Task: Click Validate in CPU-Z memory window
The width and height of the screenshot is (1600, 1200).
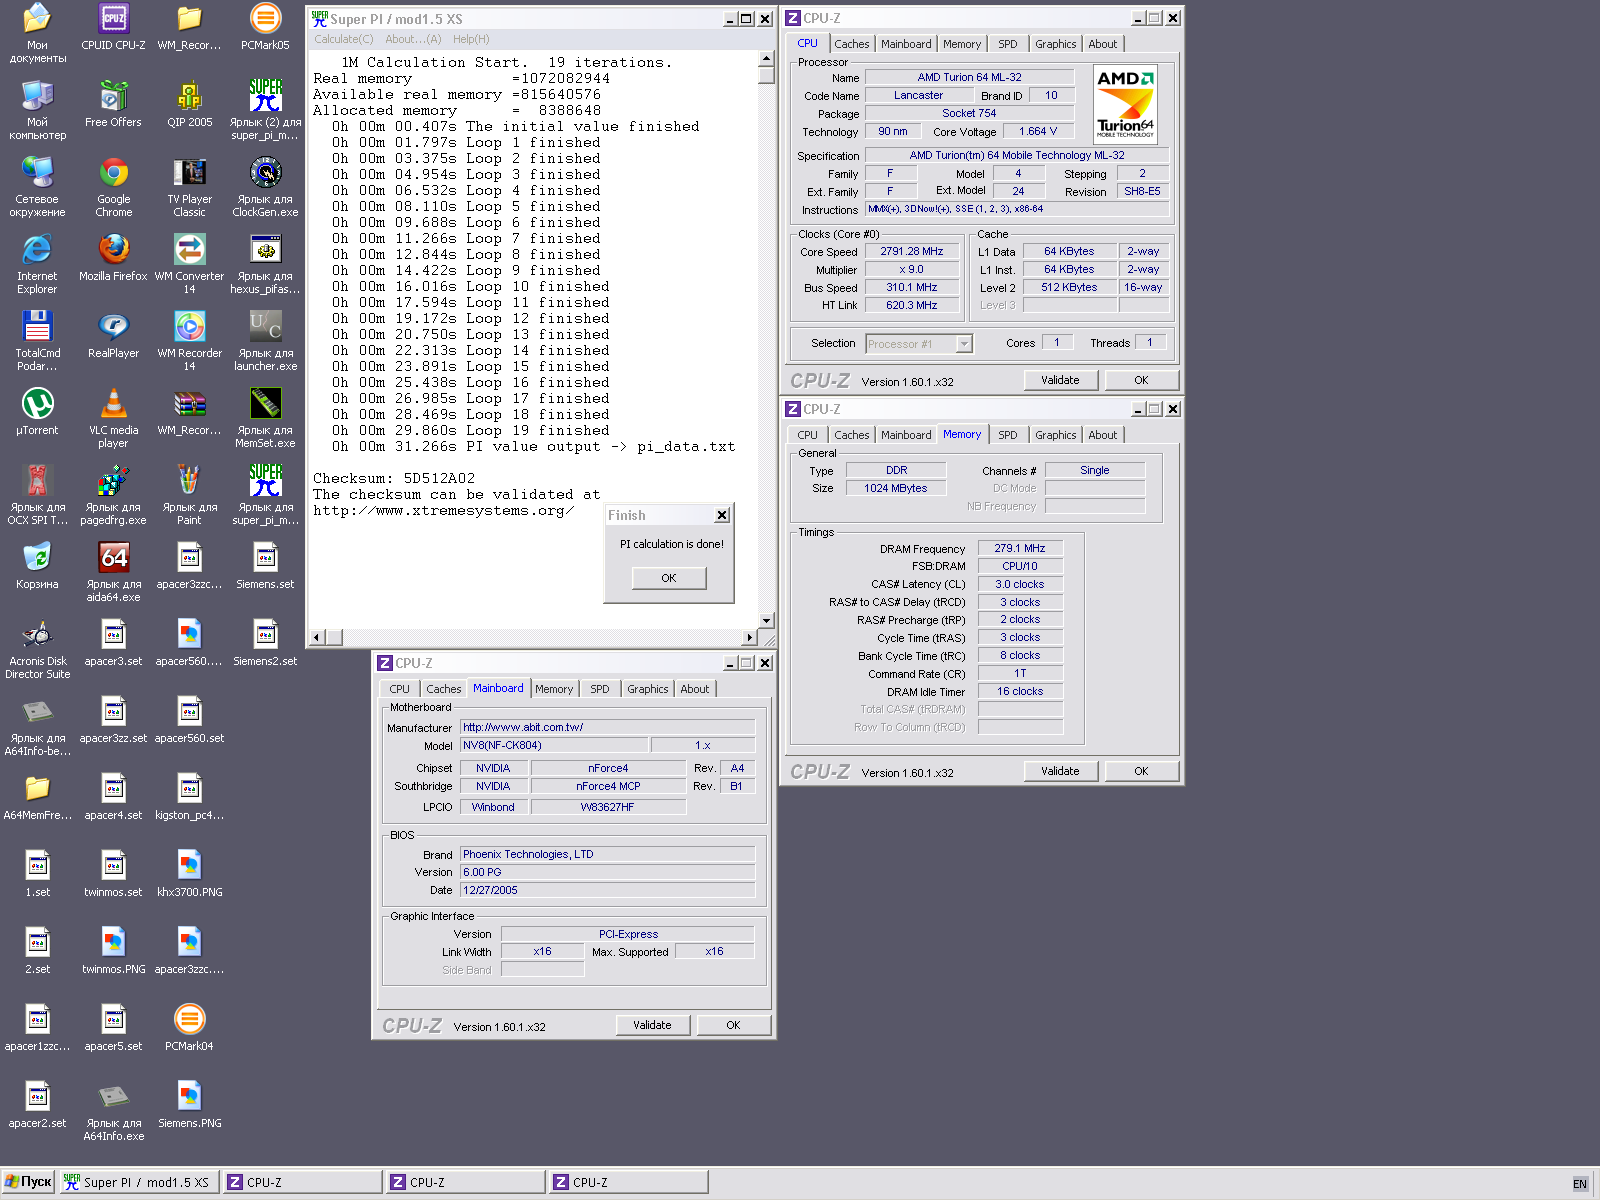Action: tap(1060, 771)
